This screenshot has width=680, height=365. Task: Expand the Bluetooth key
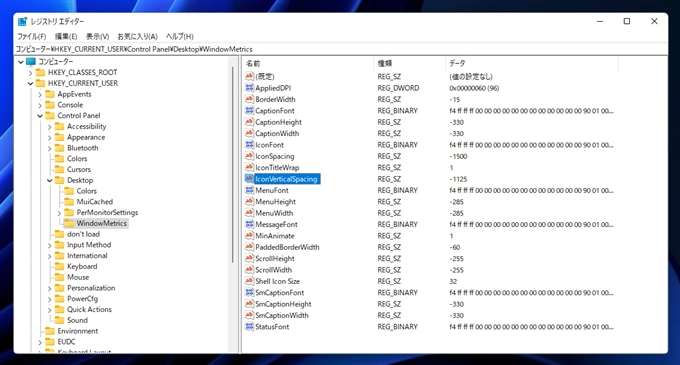49,148
